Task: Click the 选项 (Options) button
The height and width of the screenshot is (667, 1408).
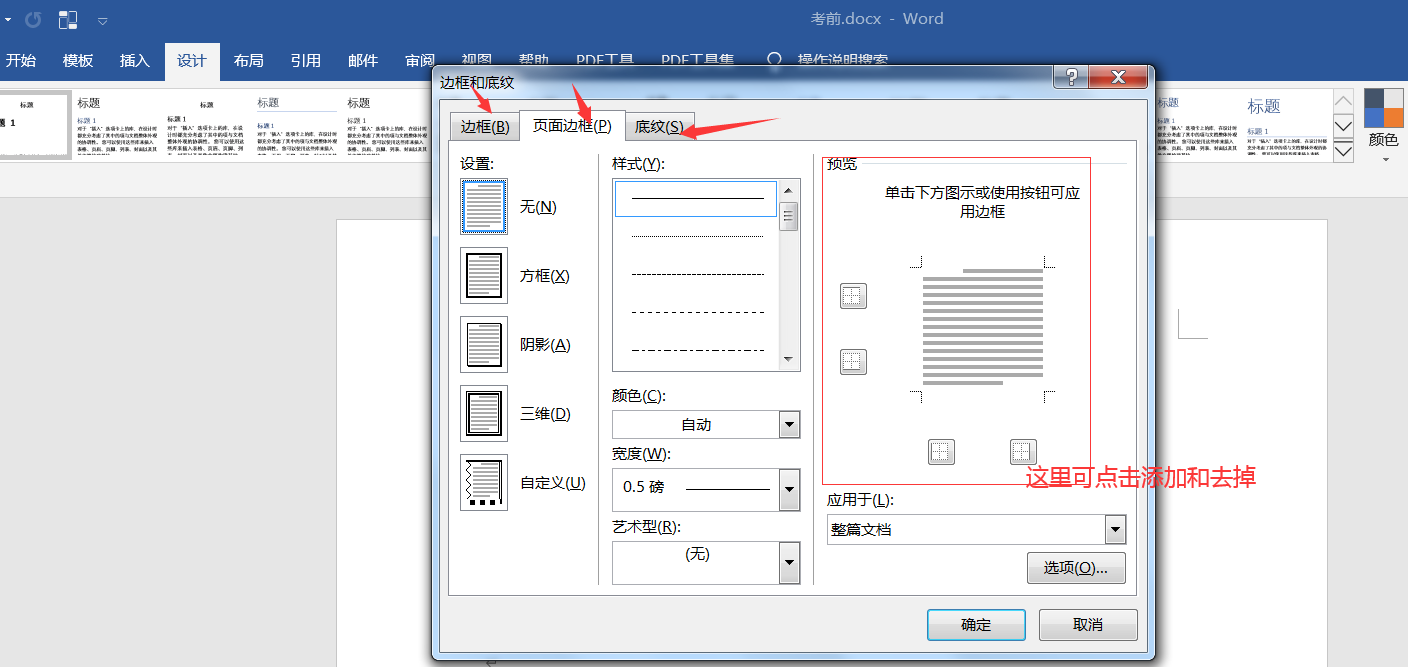Action: coord(1076,567)
